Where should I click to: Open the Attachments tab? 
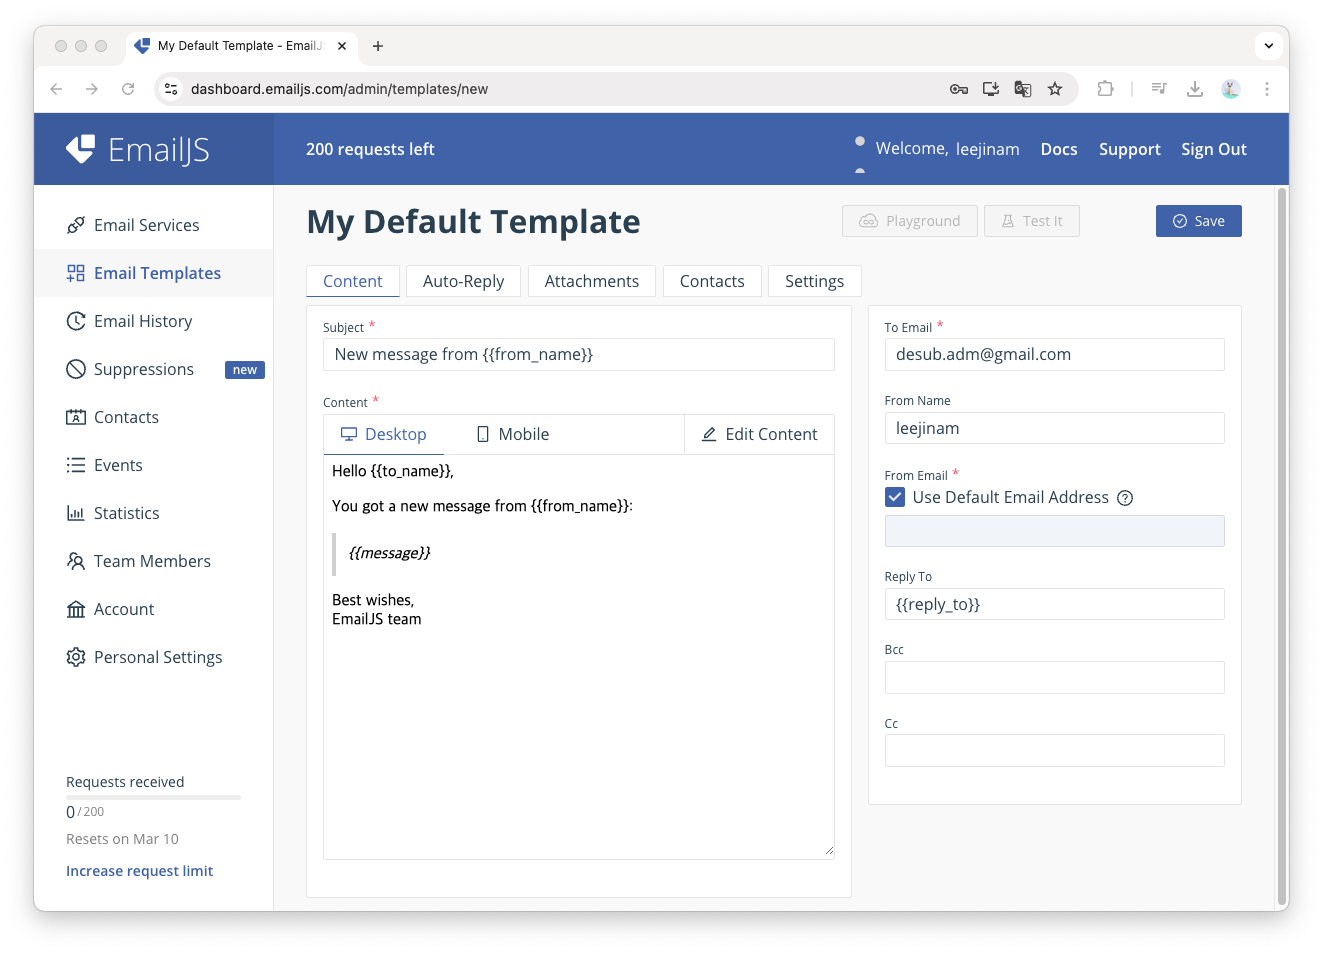tap(592, 281)
